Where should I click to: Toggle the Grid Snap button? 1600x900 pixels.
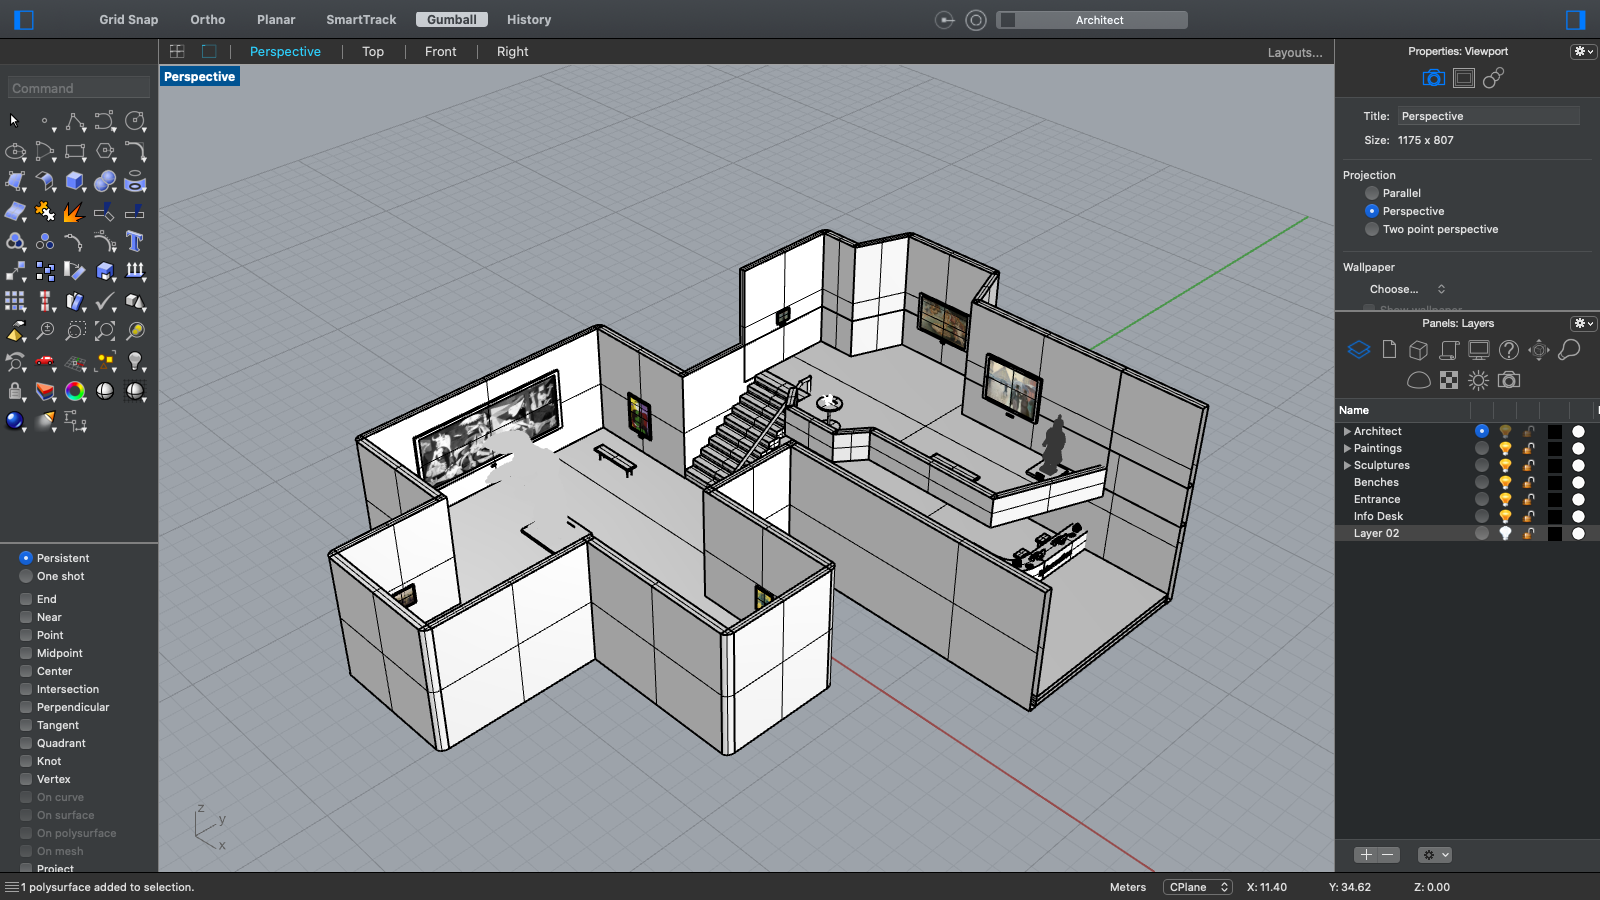coord(128,20)
